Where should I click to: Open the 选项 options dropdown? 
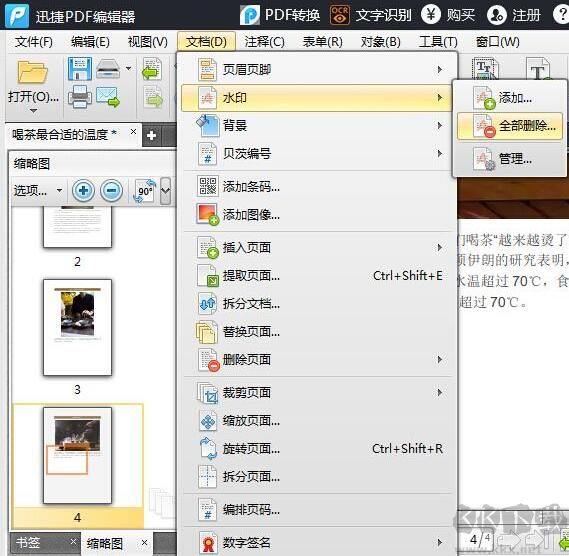(37, 190)
